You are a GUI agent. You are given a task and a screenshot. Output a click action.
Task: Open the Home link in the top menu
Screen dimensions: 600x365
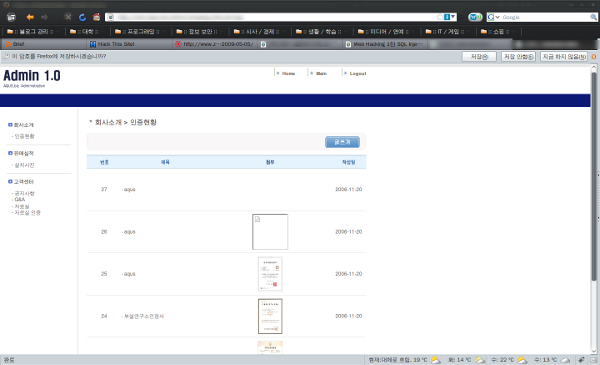click(288, 73)
